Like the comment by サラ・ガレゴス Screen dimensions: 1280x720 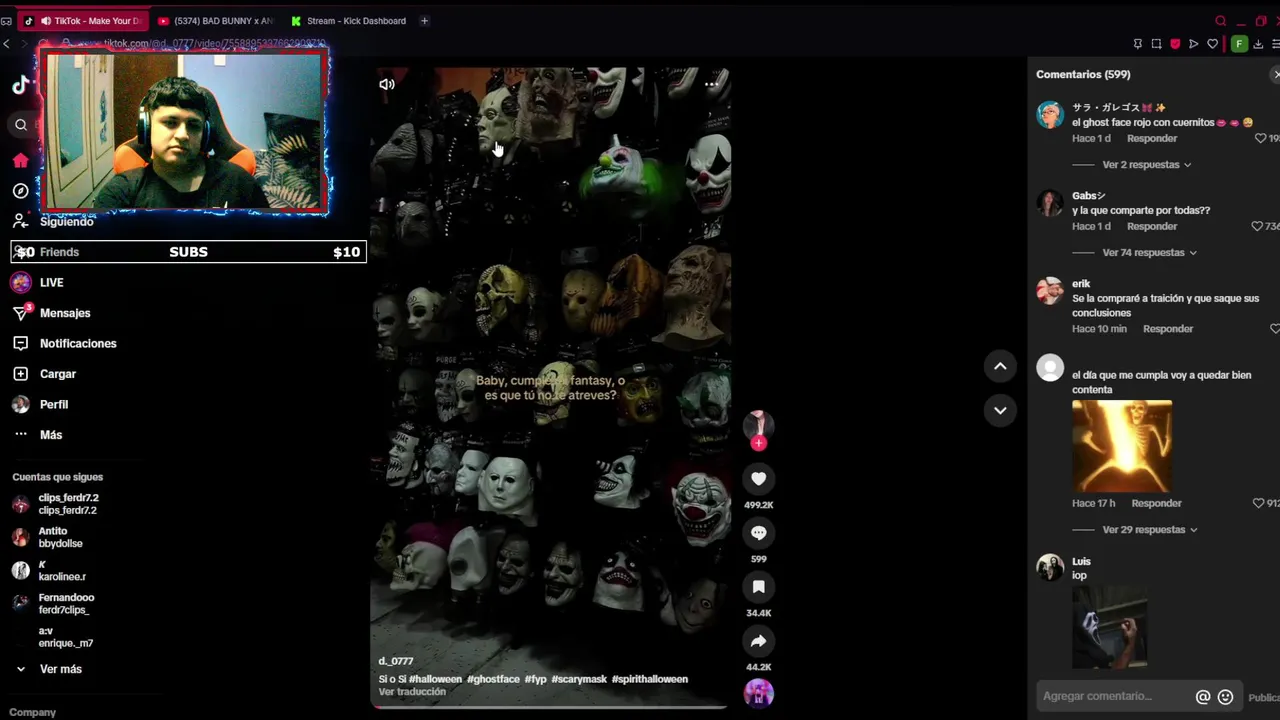pos(1260,138)
